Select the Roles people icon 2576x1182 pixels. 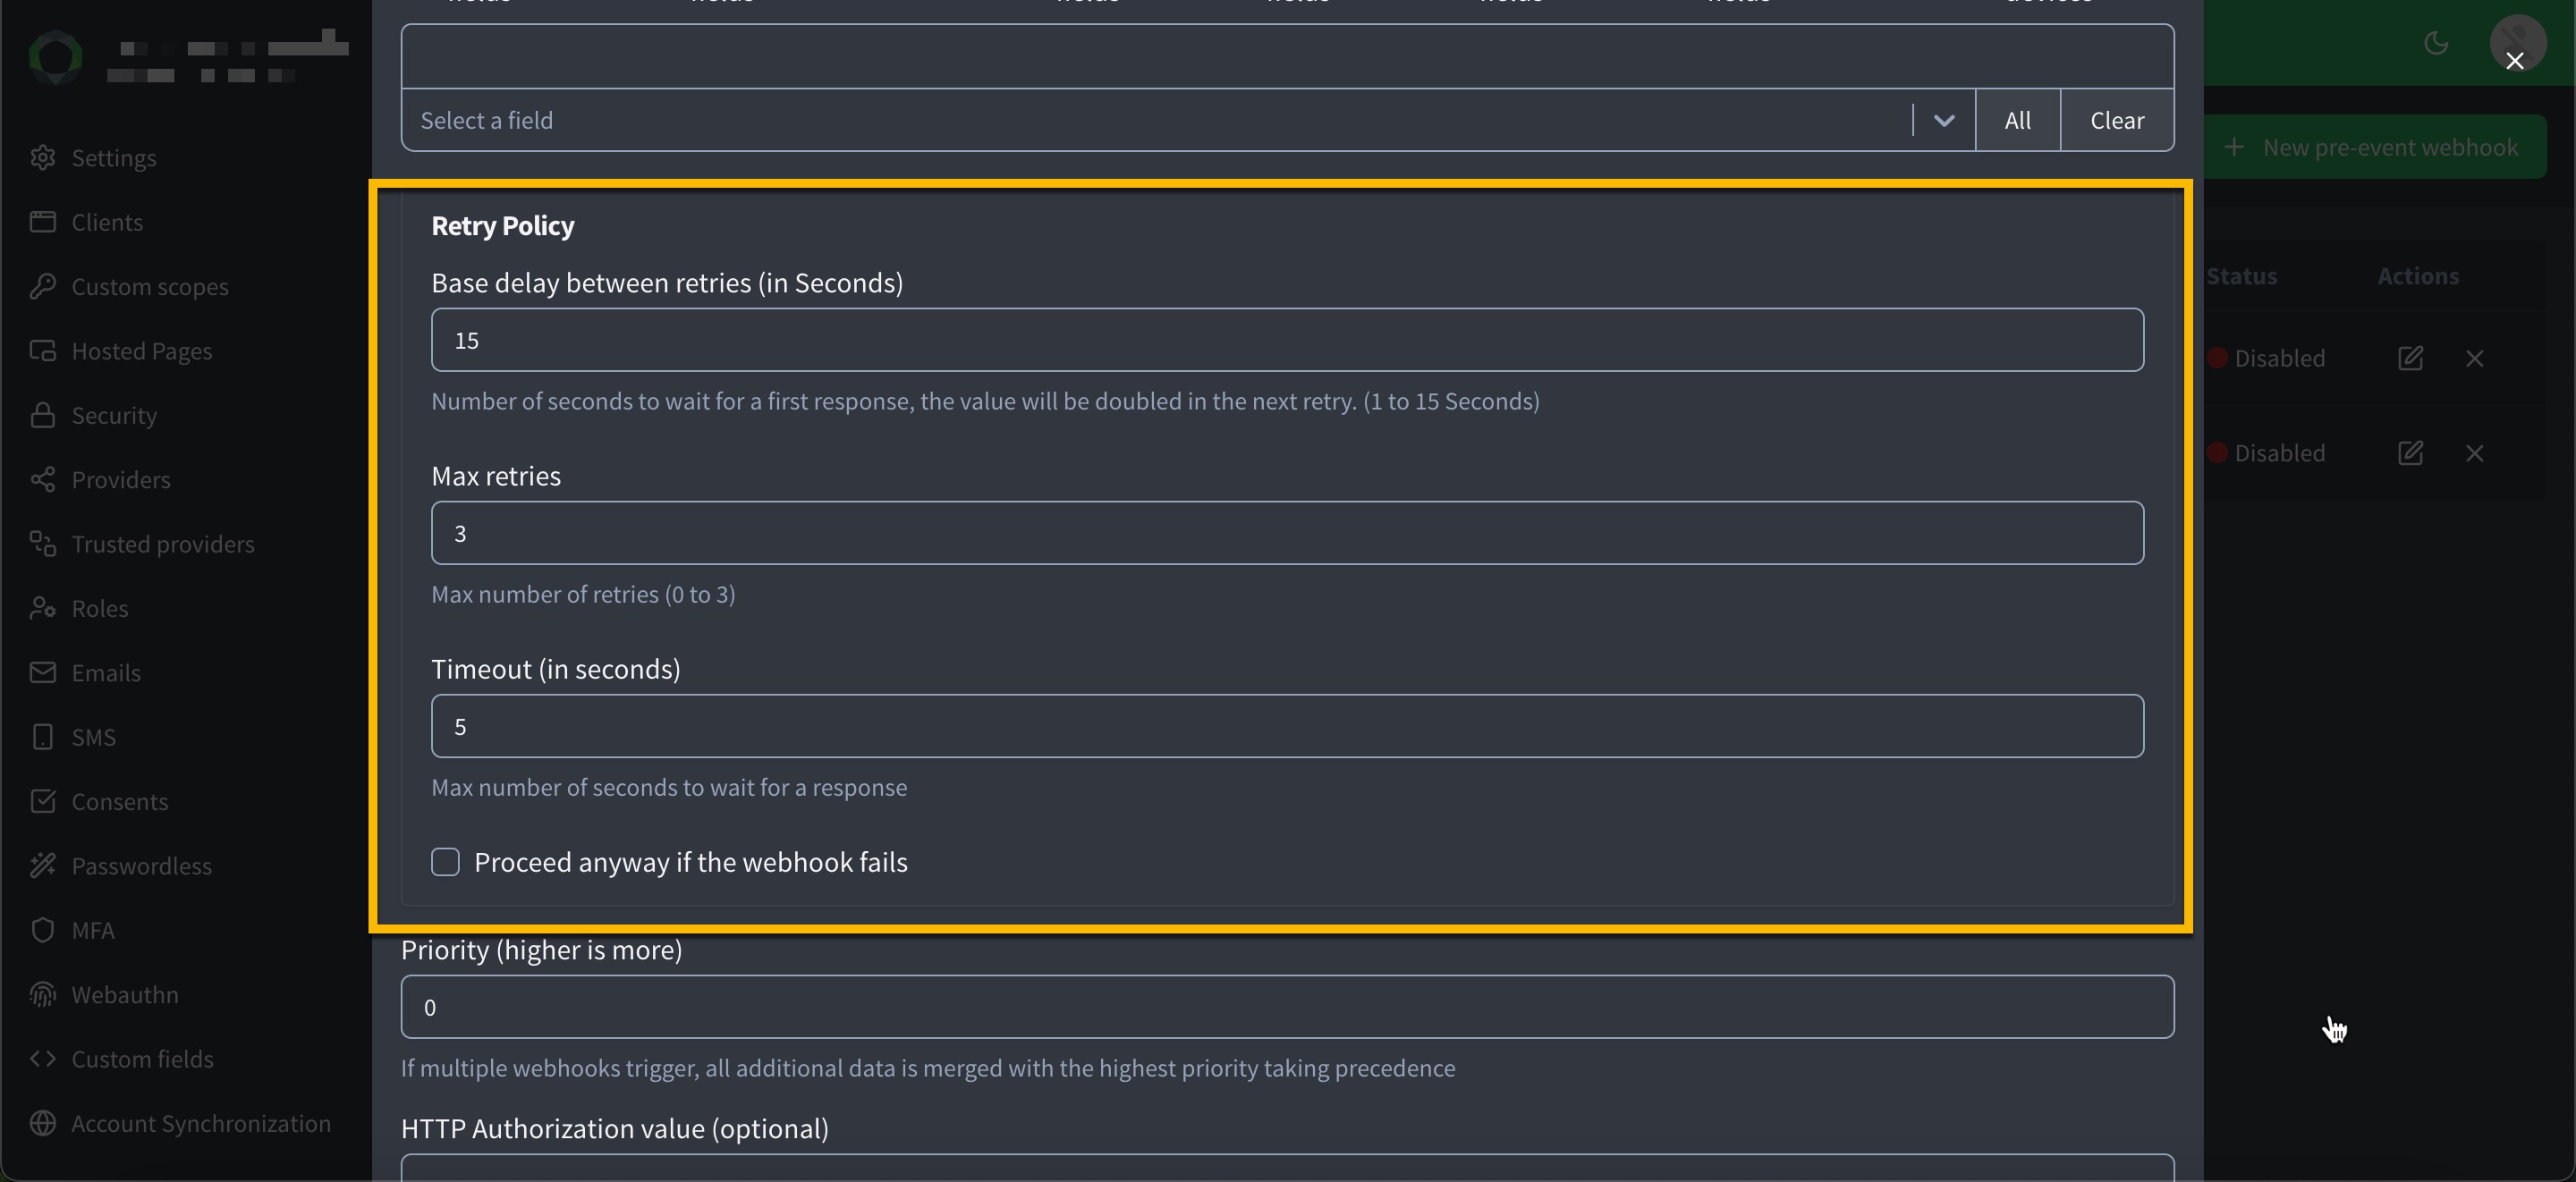44,608
